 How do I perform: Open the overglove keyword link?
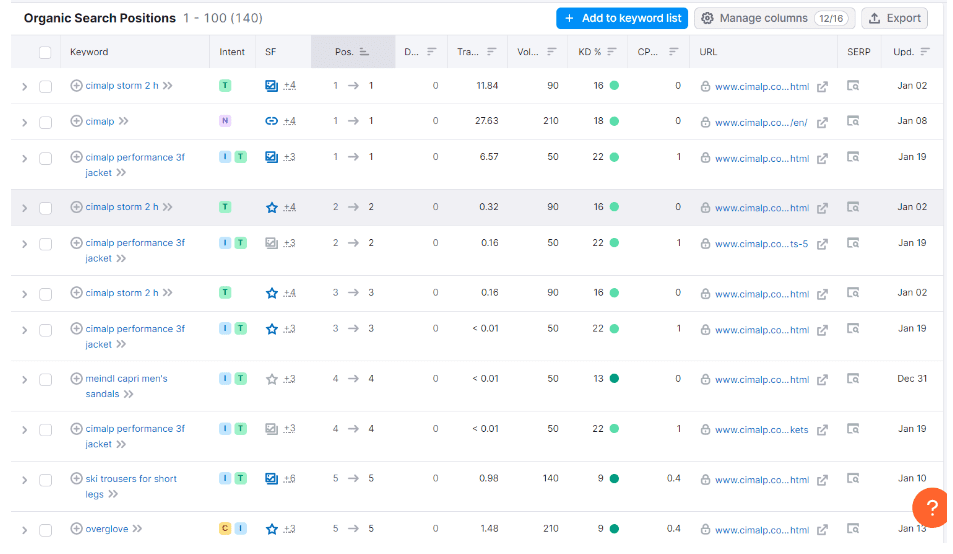107,529
